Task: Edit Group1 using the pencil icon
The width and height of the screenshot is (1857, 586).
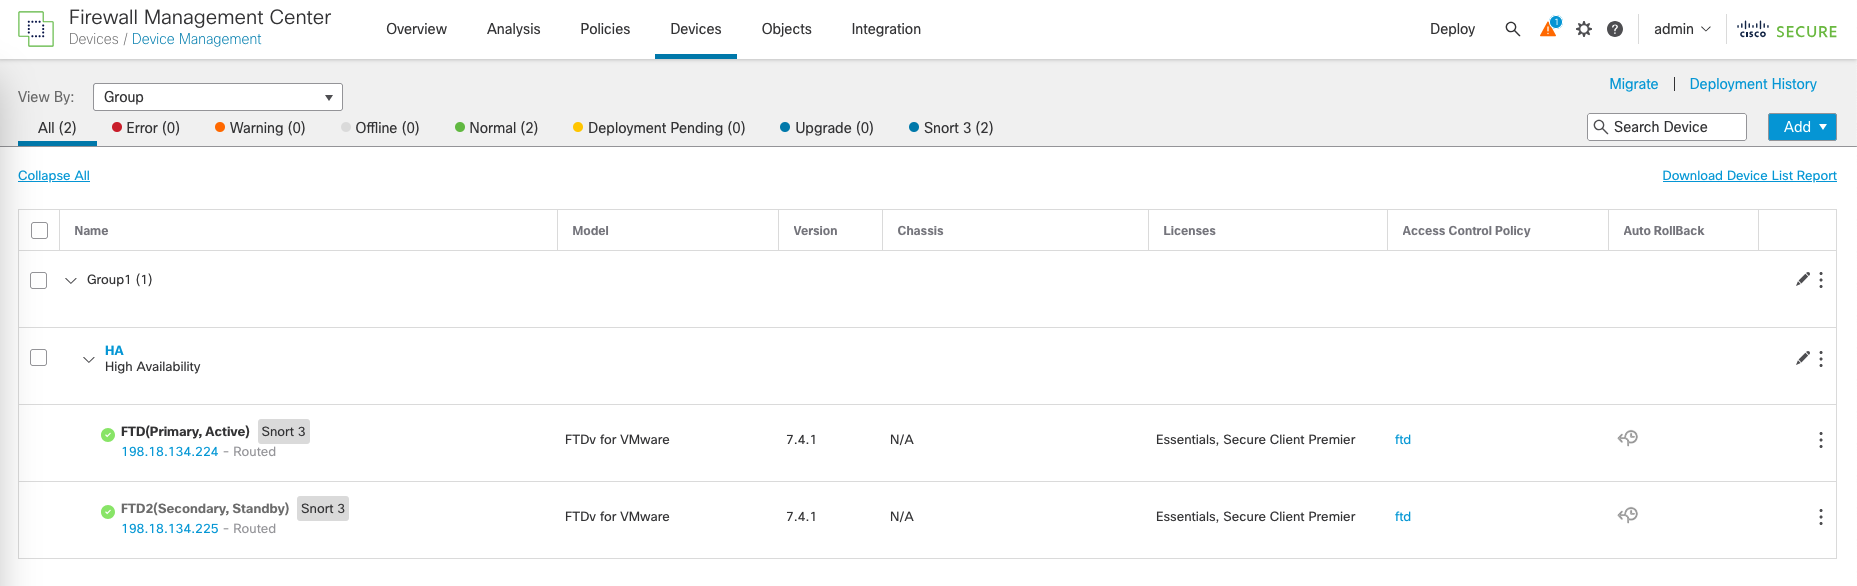Action: tap(1802, 280)
